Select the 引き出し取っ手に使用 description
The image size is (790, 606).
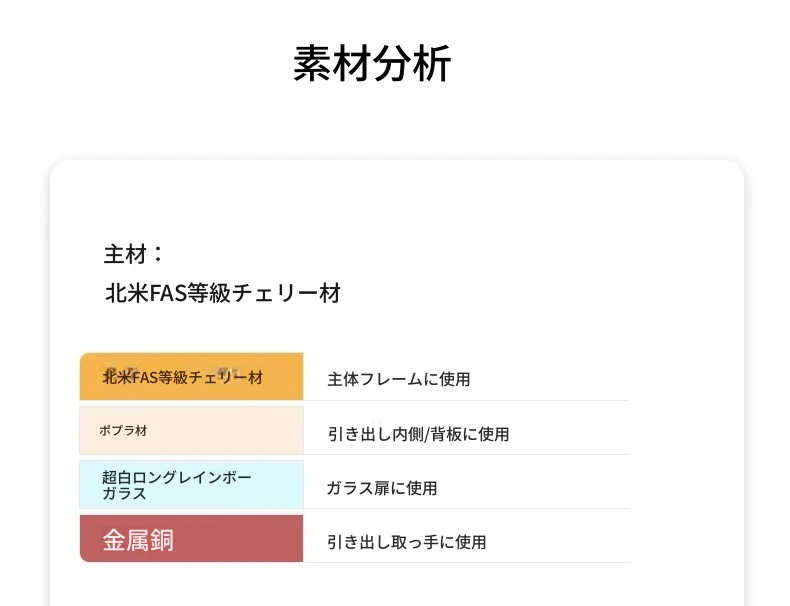407,542
